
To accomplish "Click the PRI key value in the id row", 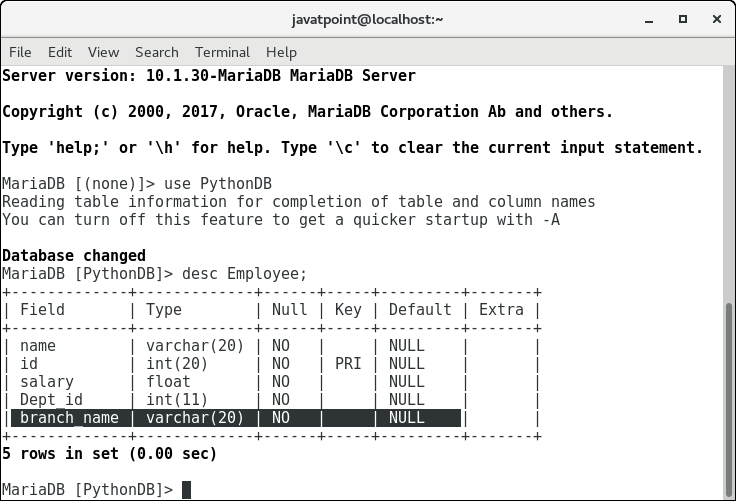I will coord(347,364).
